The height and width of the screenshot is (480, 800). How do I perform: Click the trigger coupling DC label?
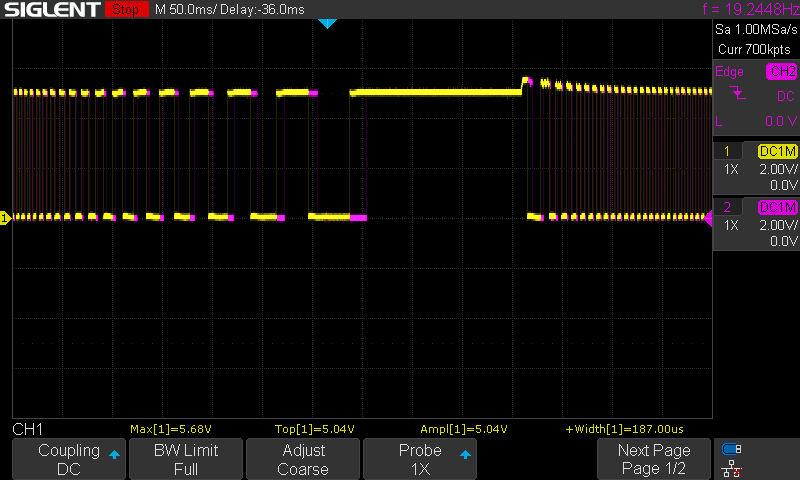point(786,96)
